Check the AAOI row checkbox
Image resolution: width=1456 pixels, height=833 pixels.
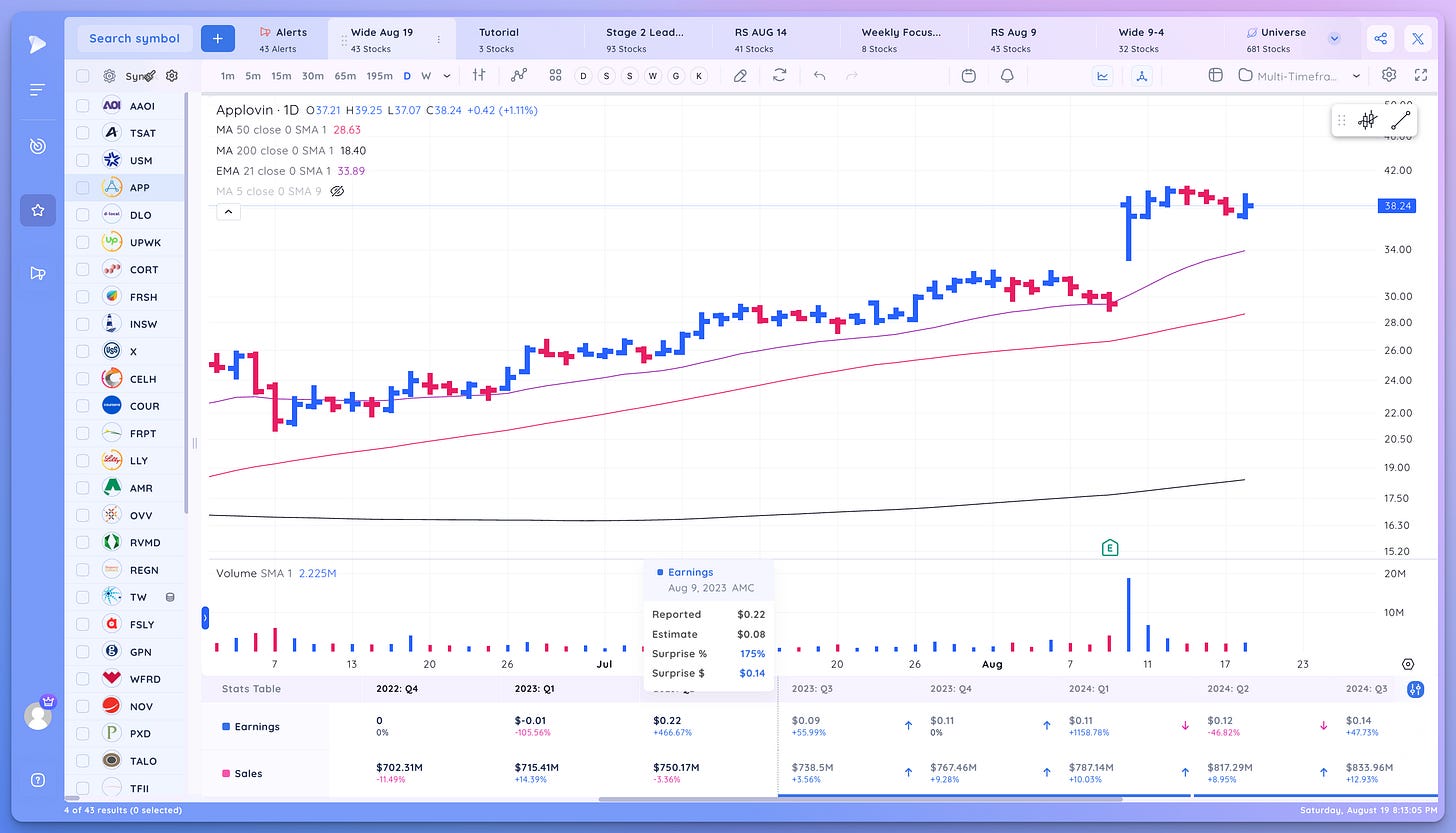coord(83,105)
